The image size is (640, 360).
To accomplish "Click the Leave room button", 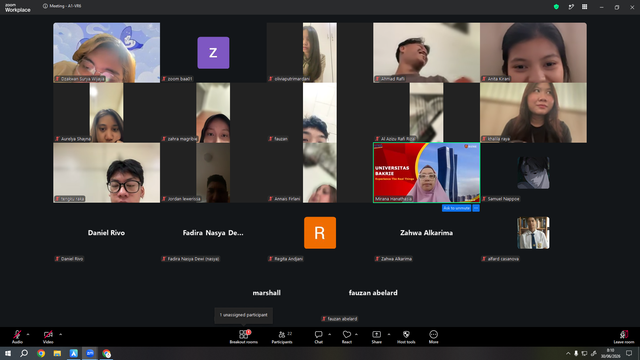I will coord(624,337).
